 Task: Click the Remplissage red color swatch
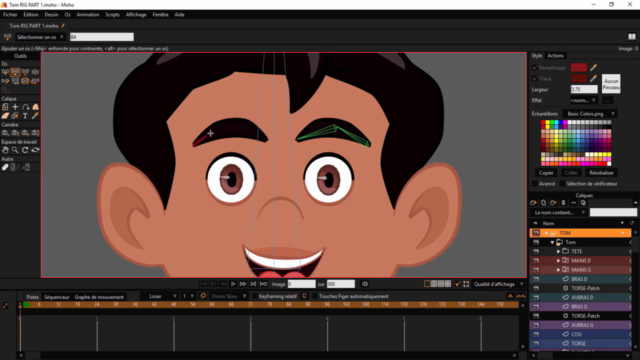[579, 67]
